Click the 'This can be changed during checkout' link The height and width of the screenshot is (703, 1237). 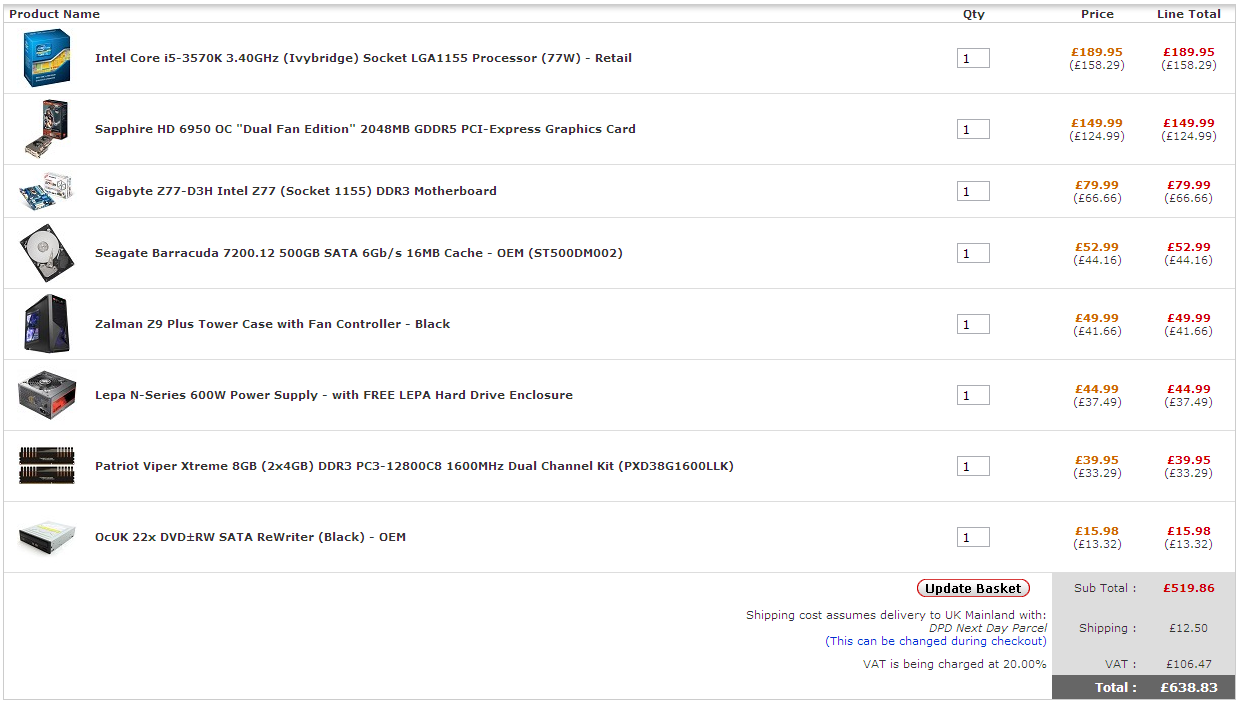tap(935, 641)
